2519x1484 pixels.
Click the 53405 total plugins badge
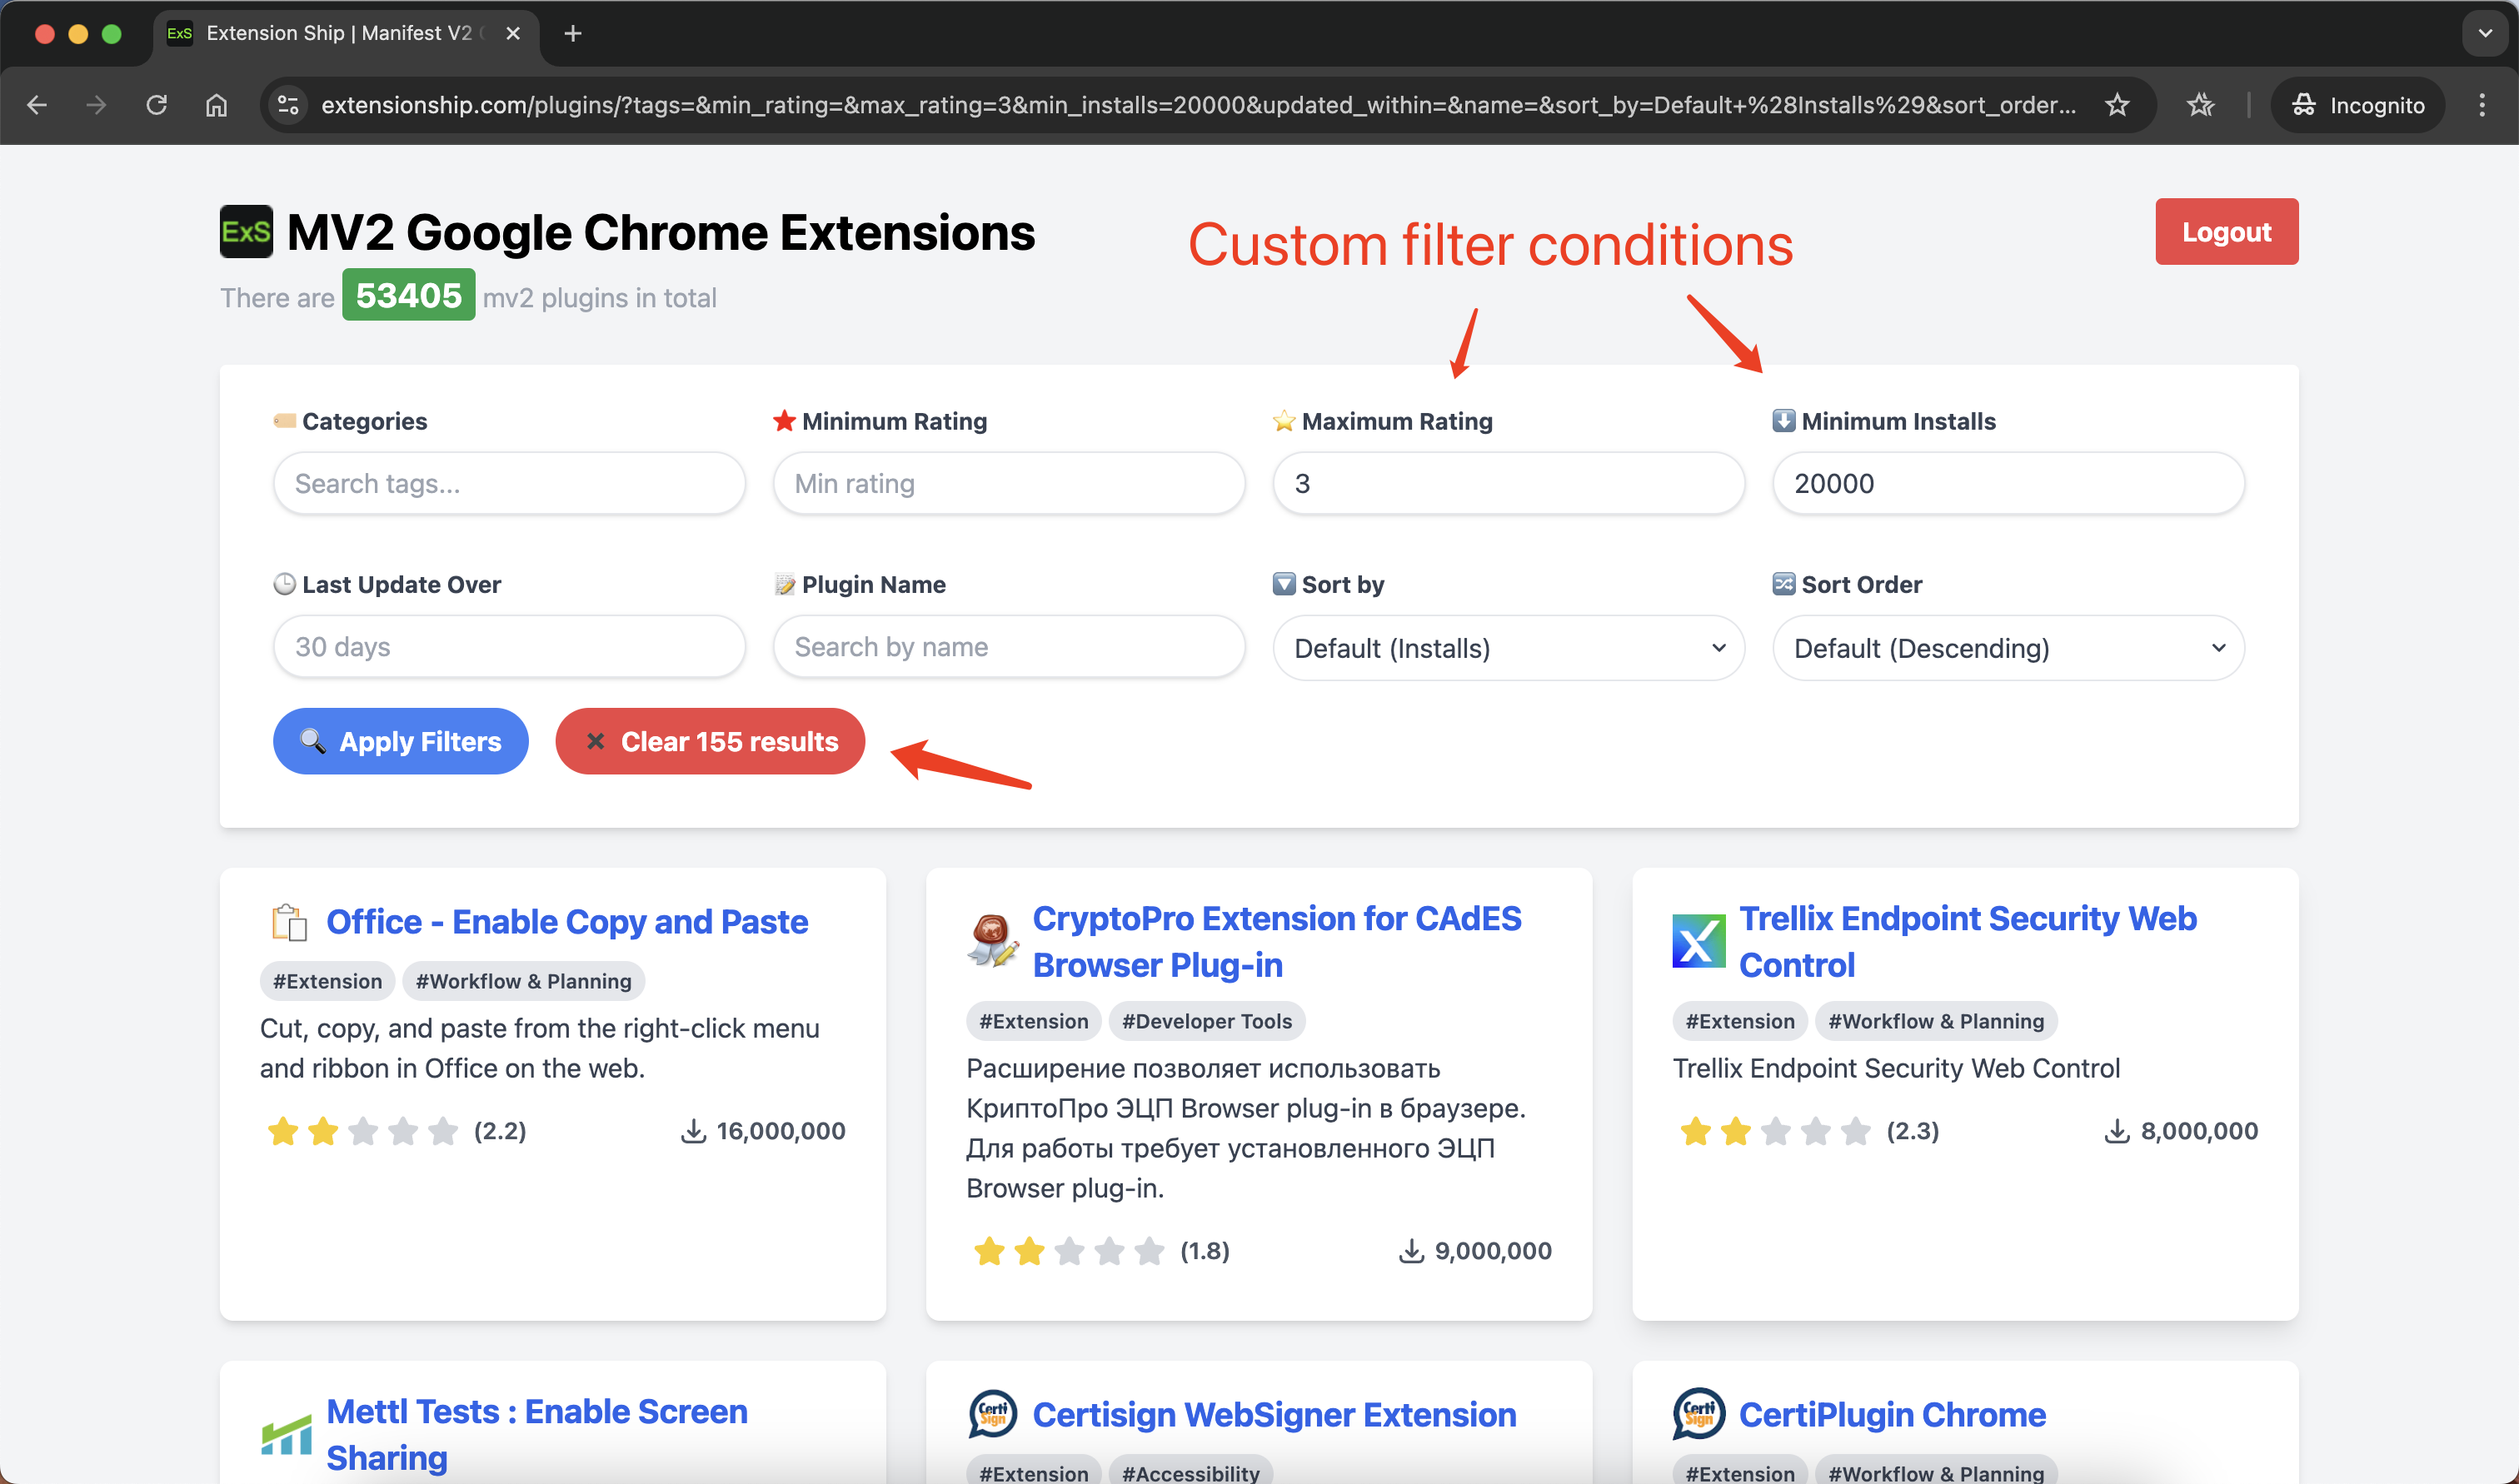pyautogui.click(x=408, y=295)
